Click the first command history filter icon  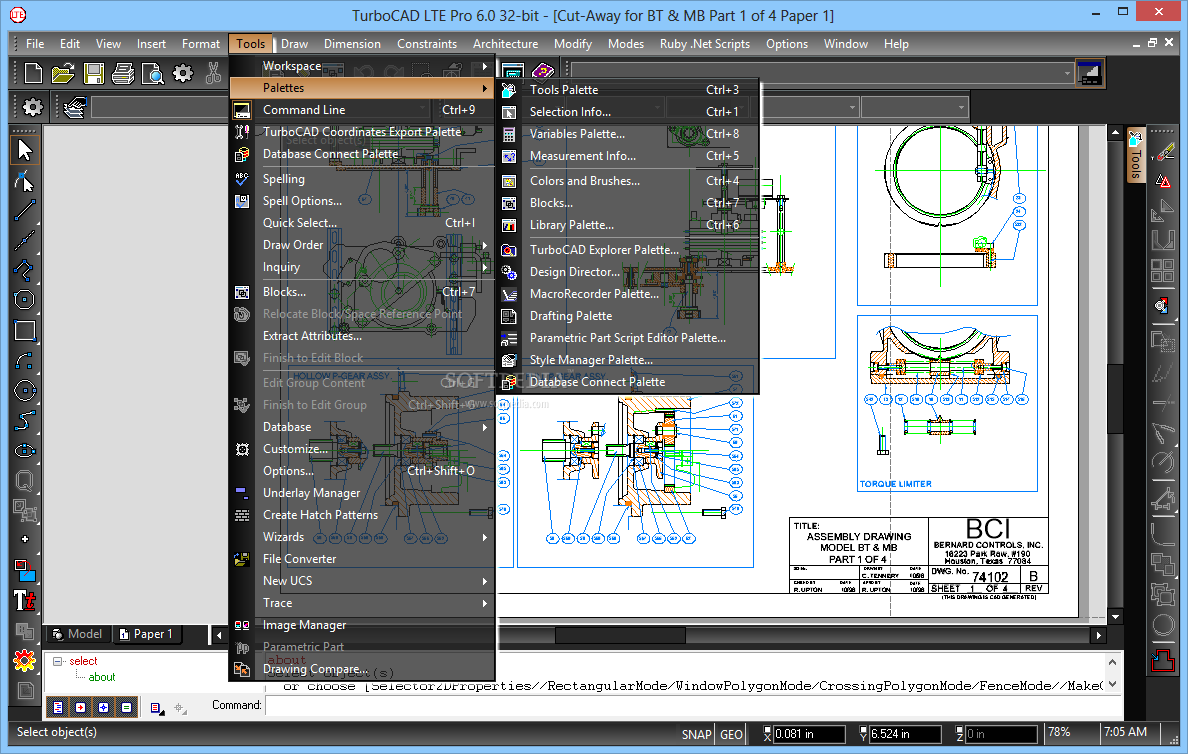(x=58, y=707)
